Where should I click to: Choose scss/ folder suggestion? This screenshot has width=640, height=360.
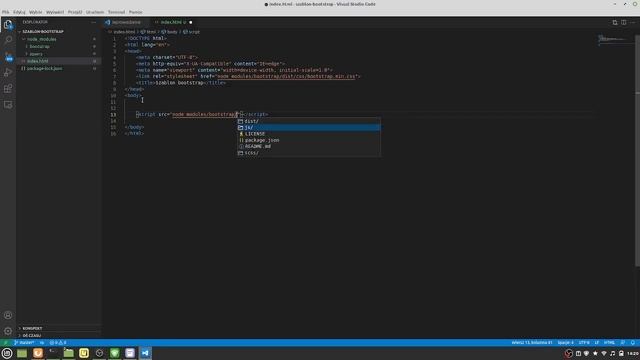[309, 153]
